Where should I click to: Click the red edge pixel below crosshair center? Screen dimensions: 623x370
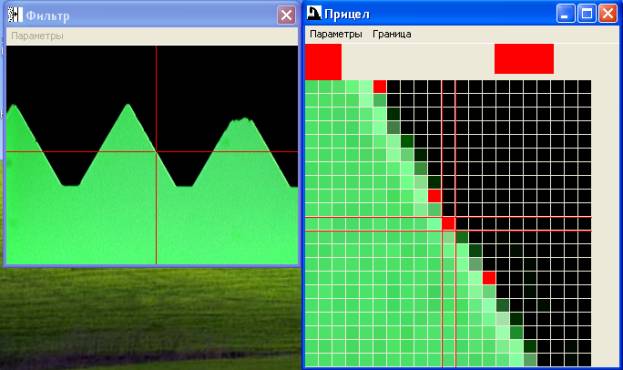click(490, 278)
